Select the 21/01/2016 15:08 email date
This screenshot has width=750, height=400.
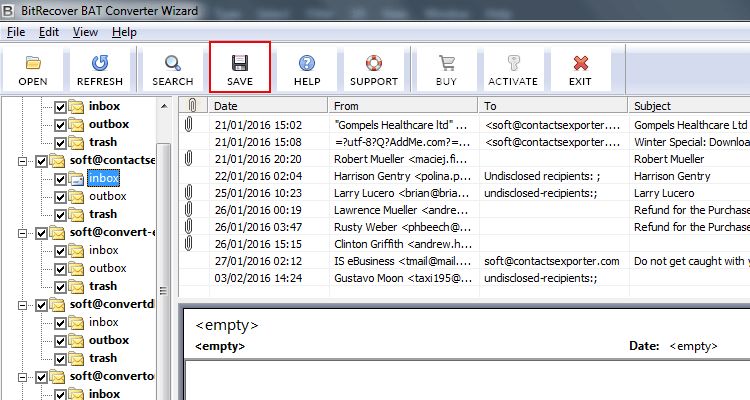point(258,142)
